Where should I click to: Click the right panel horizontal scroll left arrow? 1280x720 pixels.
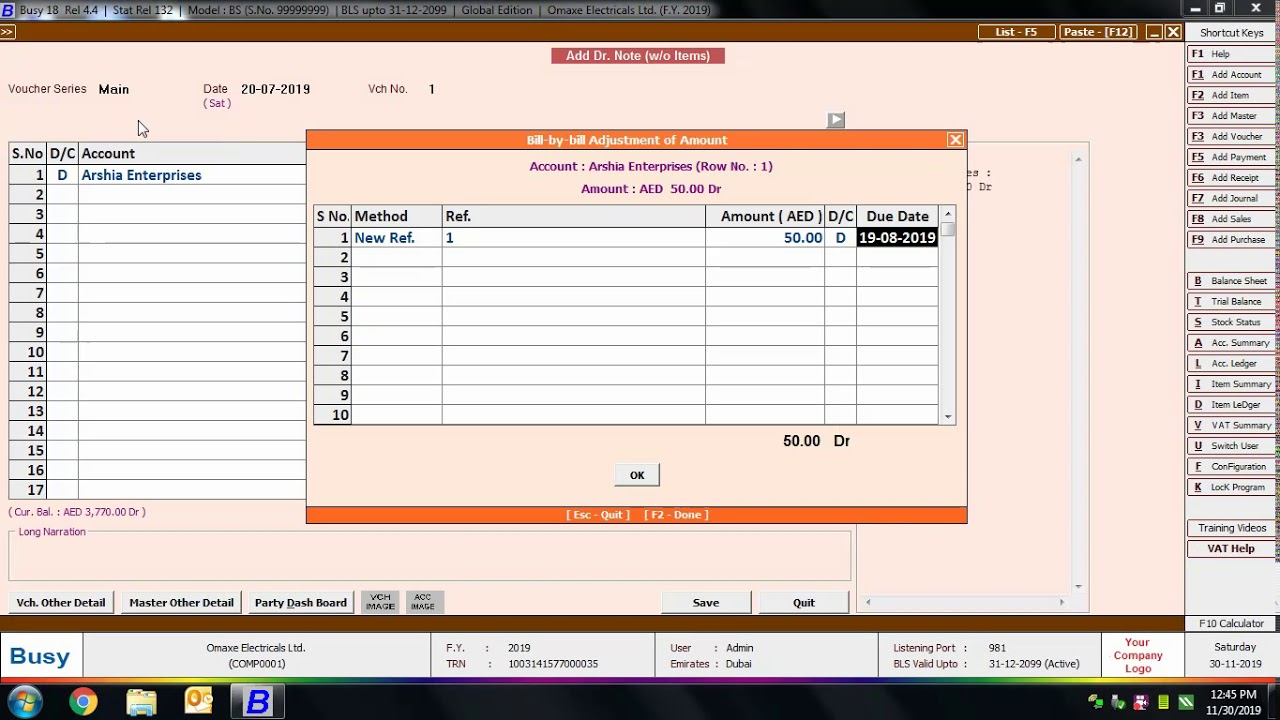tap(868, 602)
